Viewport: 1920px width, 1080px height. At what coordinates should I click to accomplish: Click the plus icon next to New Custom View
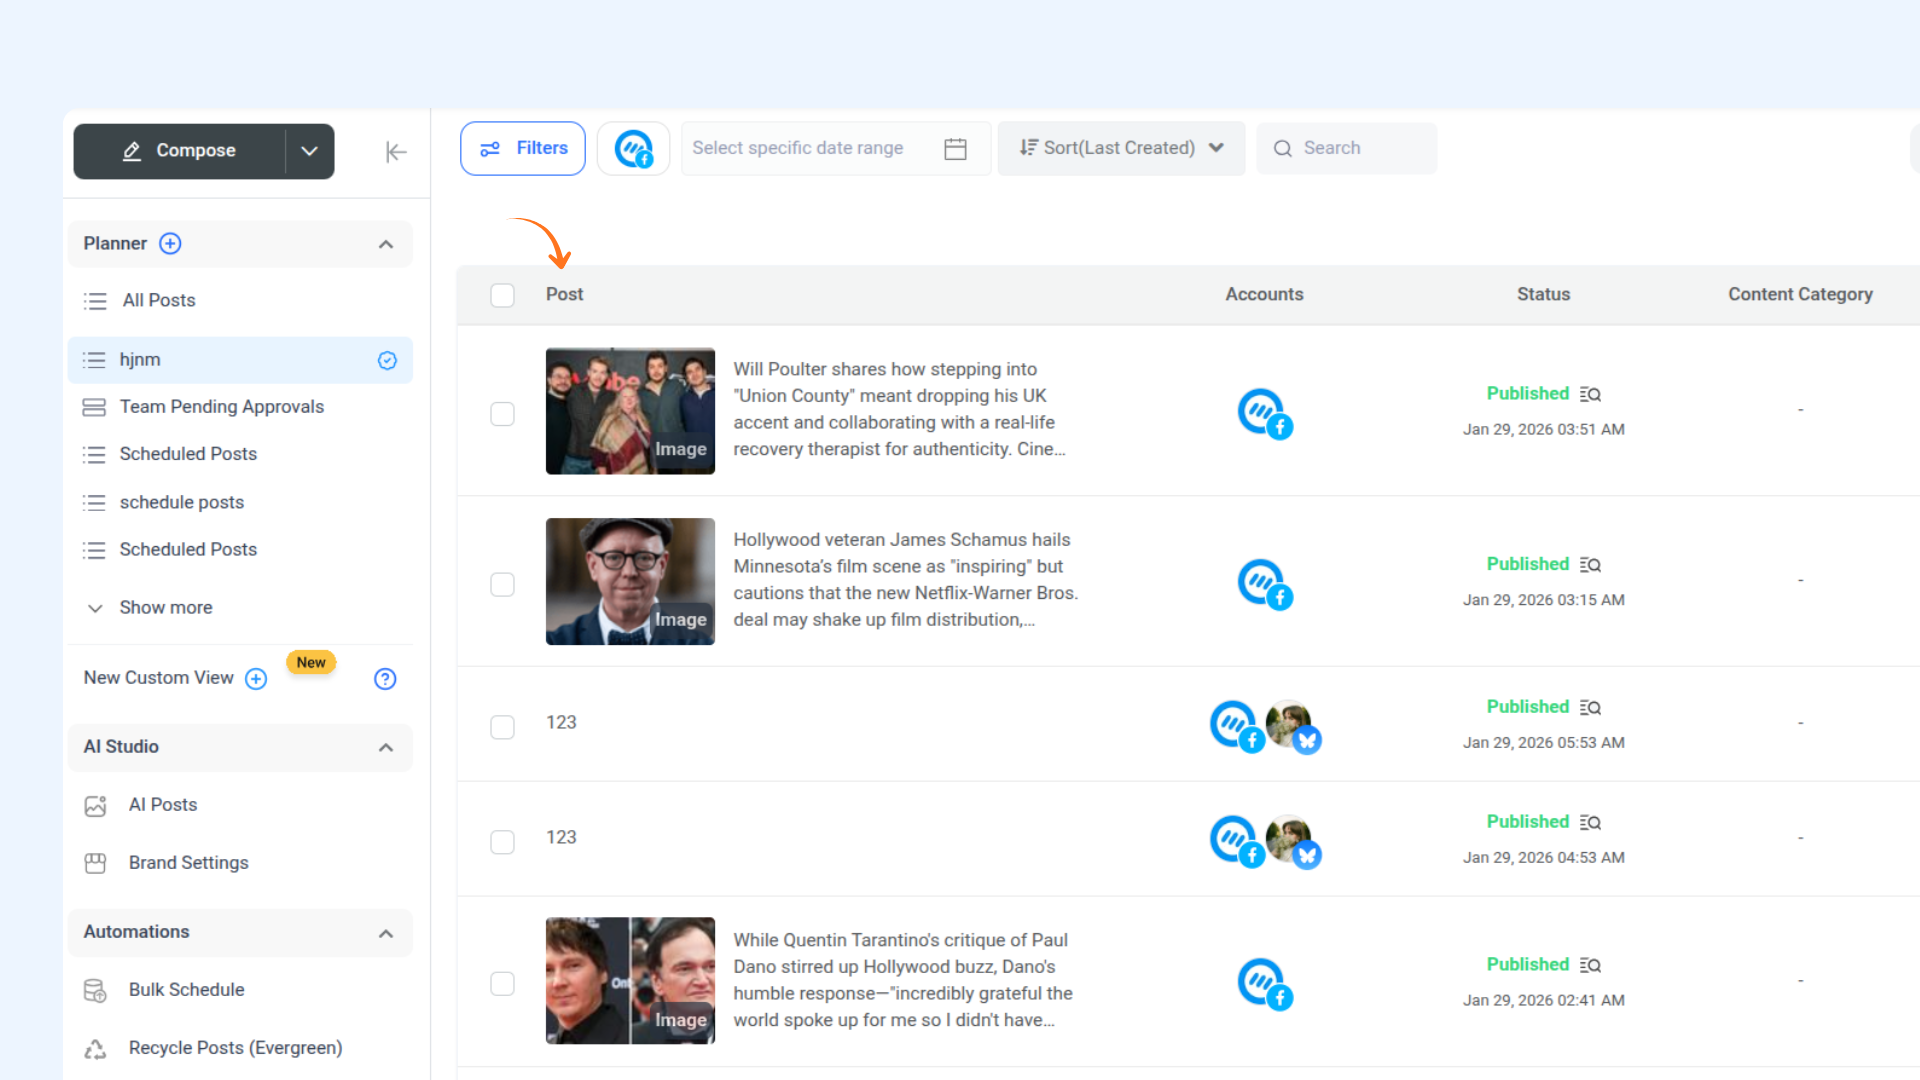pos(256,679)
